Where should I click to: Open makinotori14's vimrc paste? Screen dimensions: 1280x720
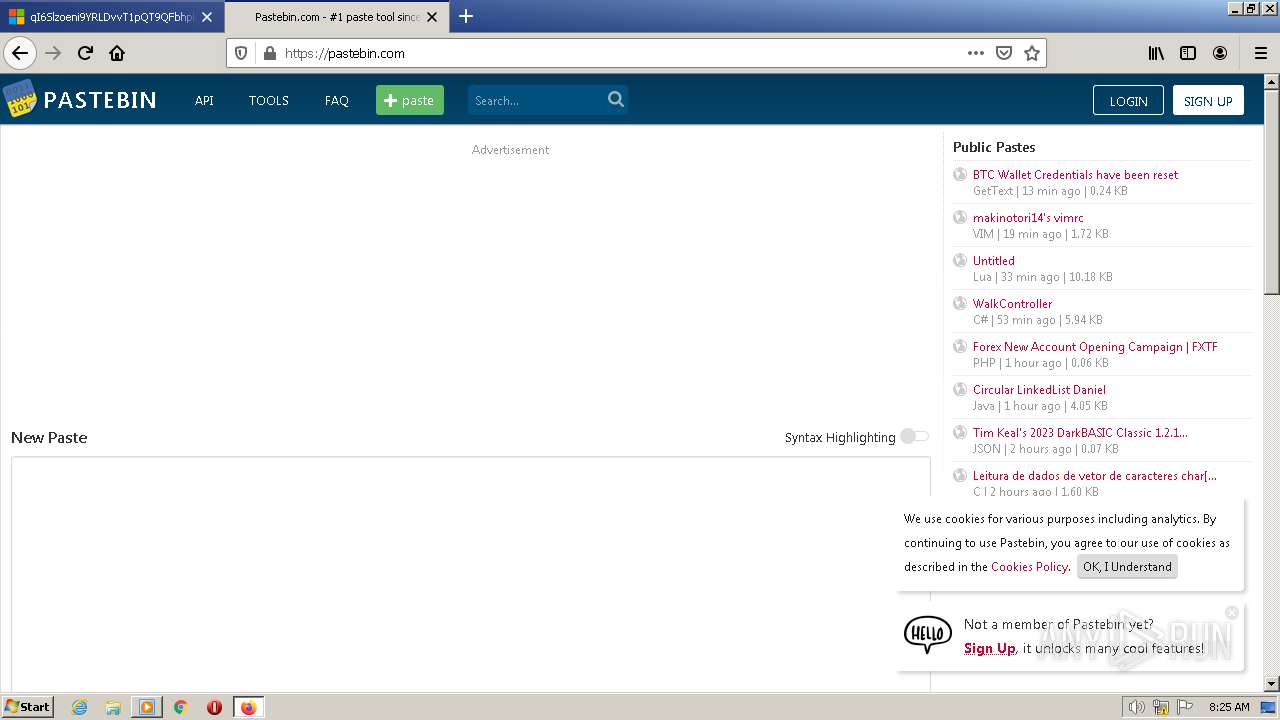click(x=1028, y=217)
